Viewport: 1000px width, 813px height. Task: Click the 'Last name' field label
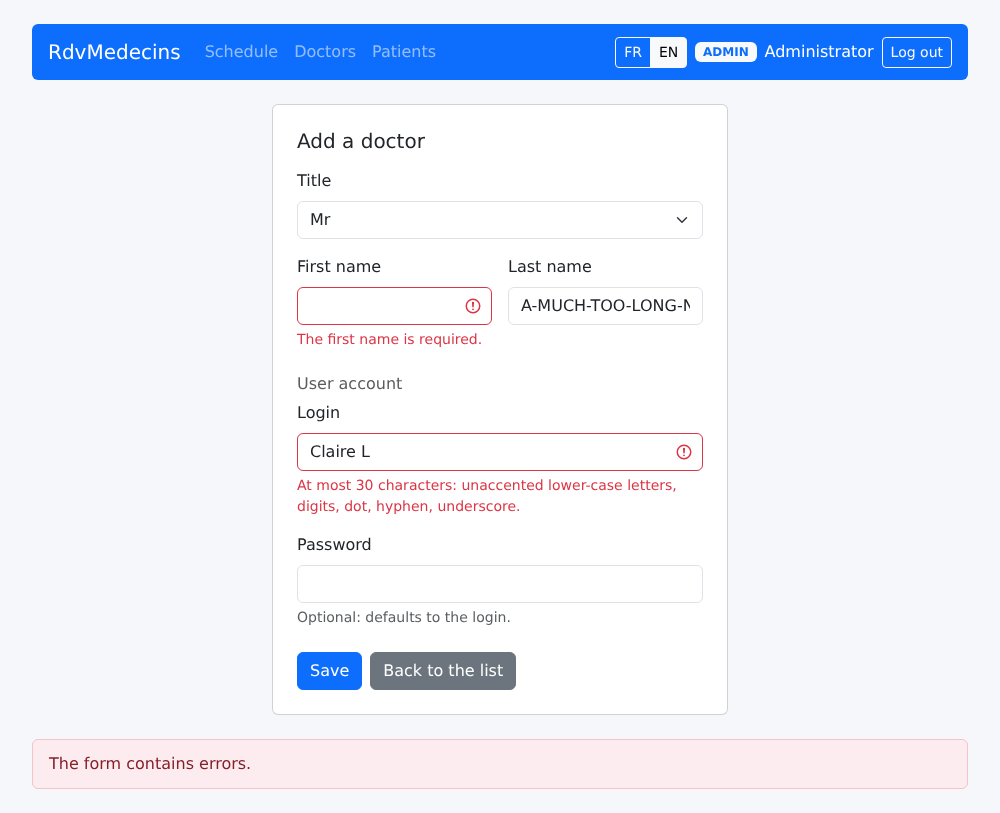[550, 267]
